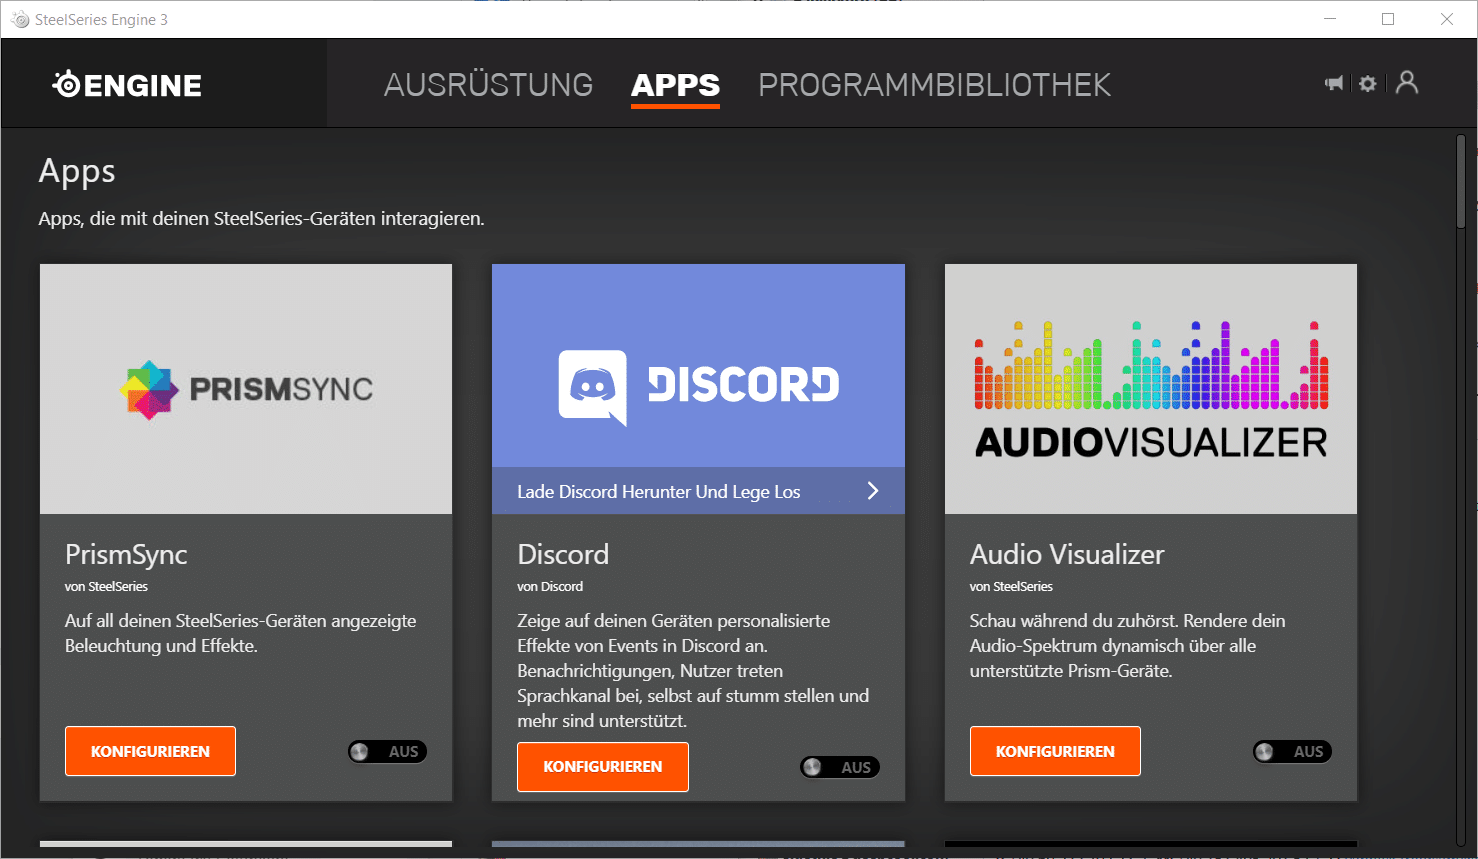
Task: Open the Programmbibliothek tab
Action: [934, 85]
